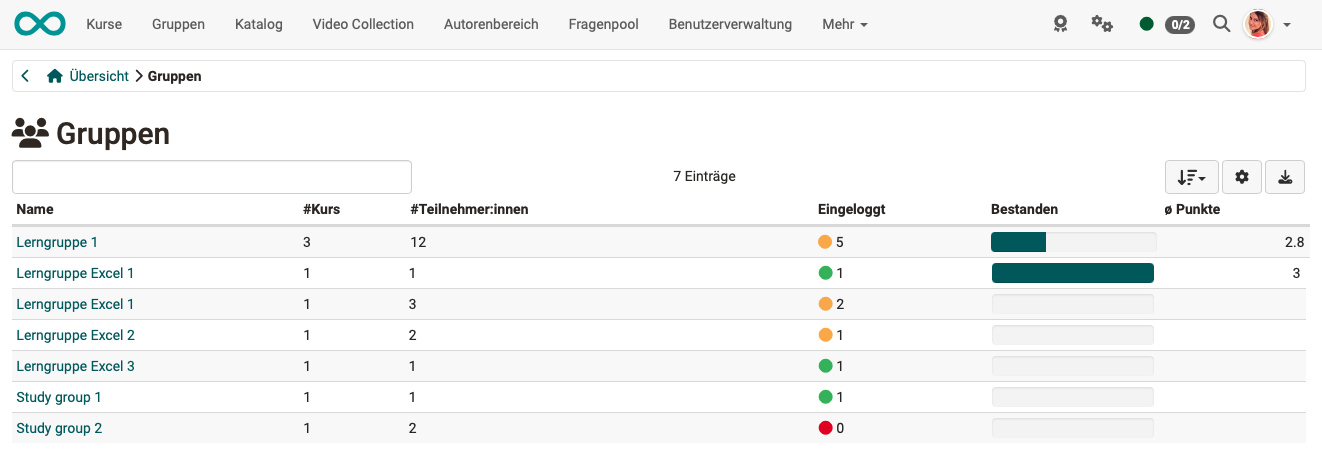1322x453 pixels.
Task: Expand the Mehr menu
Action: click(x=844, y=24)
